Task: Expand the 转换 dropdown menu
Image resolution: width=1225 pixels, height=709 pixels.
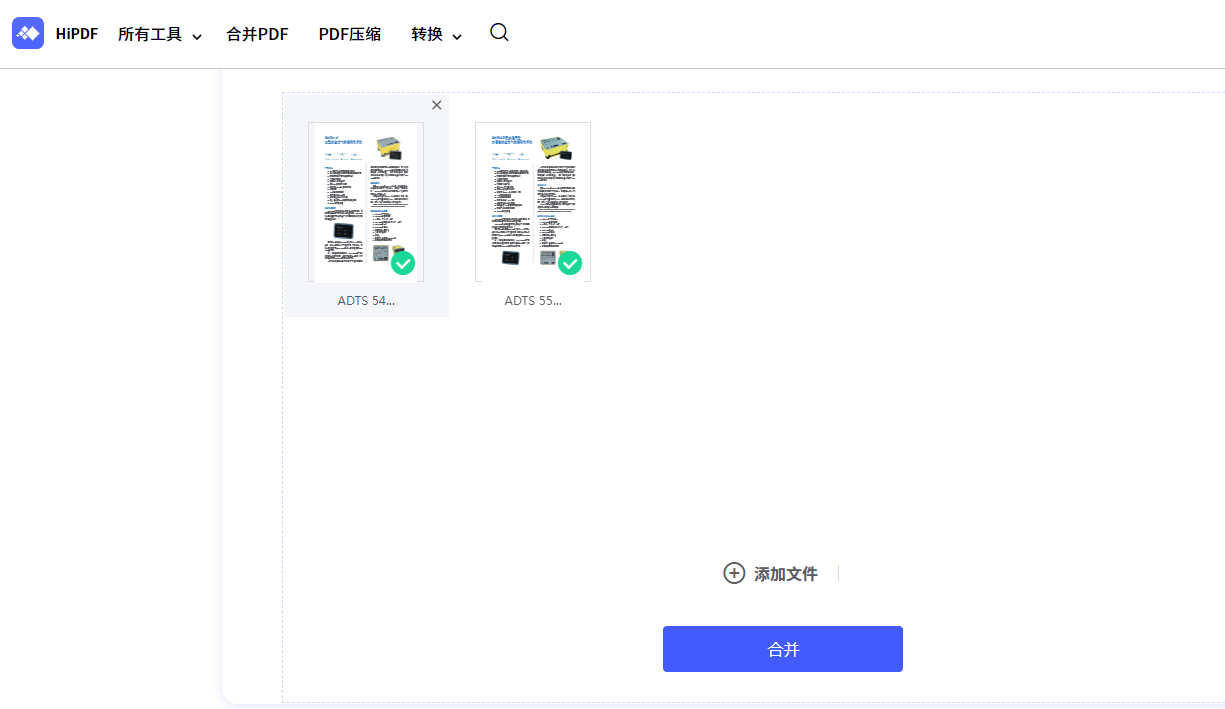Action: coord(436,33)
